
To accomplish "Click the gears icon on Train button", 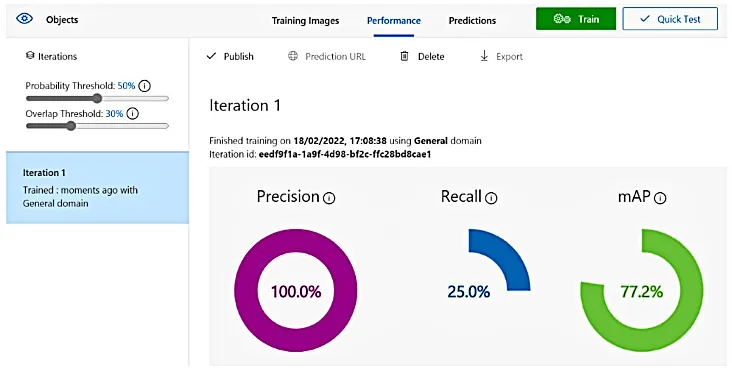I will (x=562, y=19).
